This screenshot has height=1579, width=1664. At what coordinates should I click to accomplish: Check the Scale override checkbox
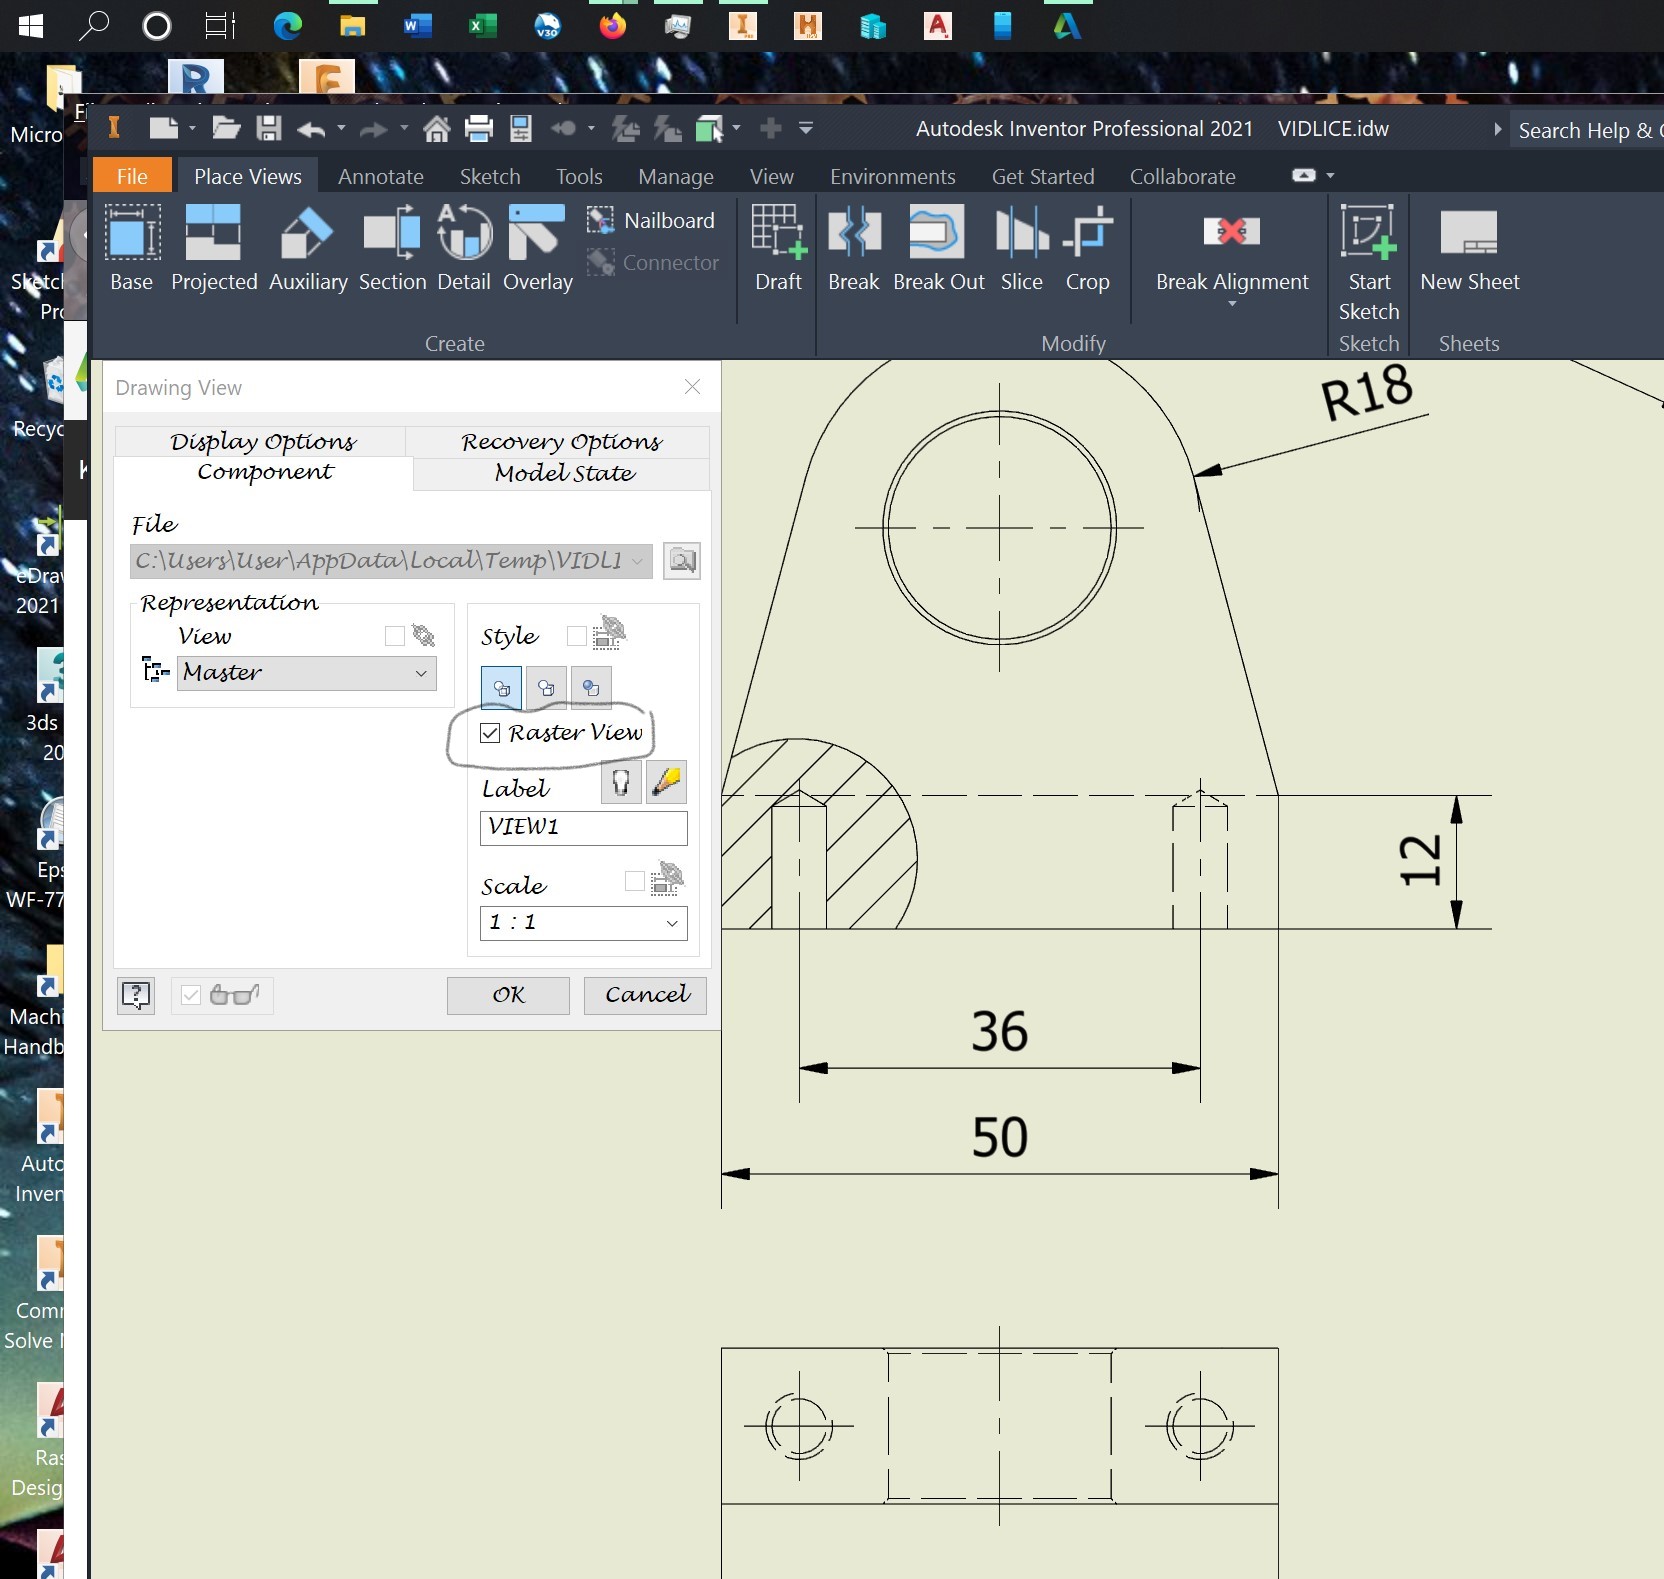pyautogui.click(x=634, y=881)
